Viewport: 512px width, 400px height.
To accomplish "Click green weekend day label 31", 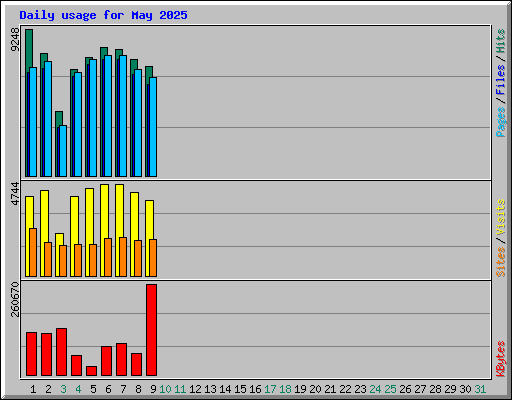I will coord(480,389).
